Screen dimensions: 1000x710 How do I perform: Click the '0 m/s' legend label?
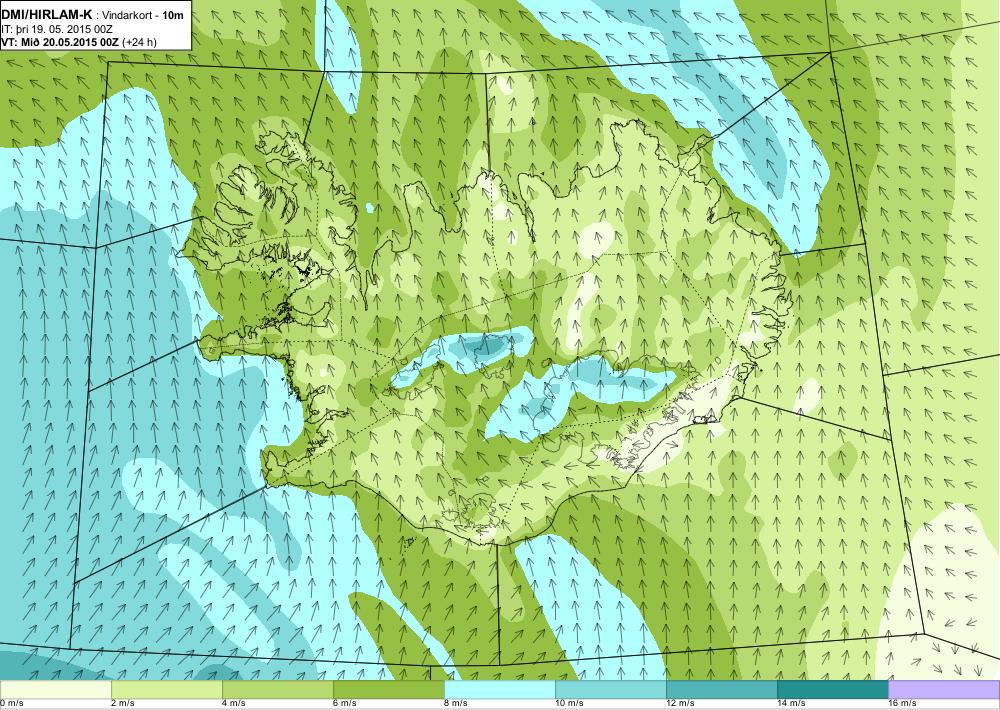click(x=12, y=704)
